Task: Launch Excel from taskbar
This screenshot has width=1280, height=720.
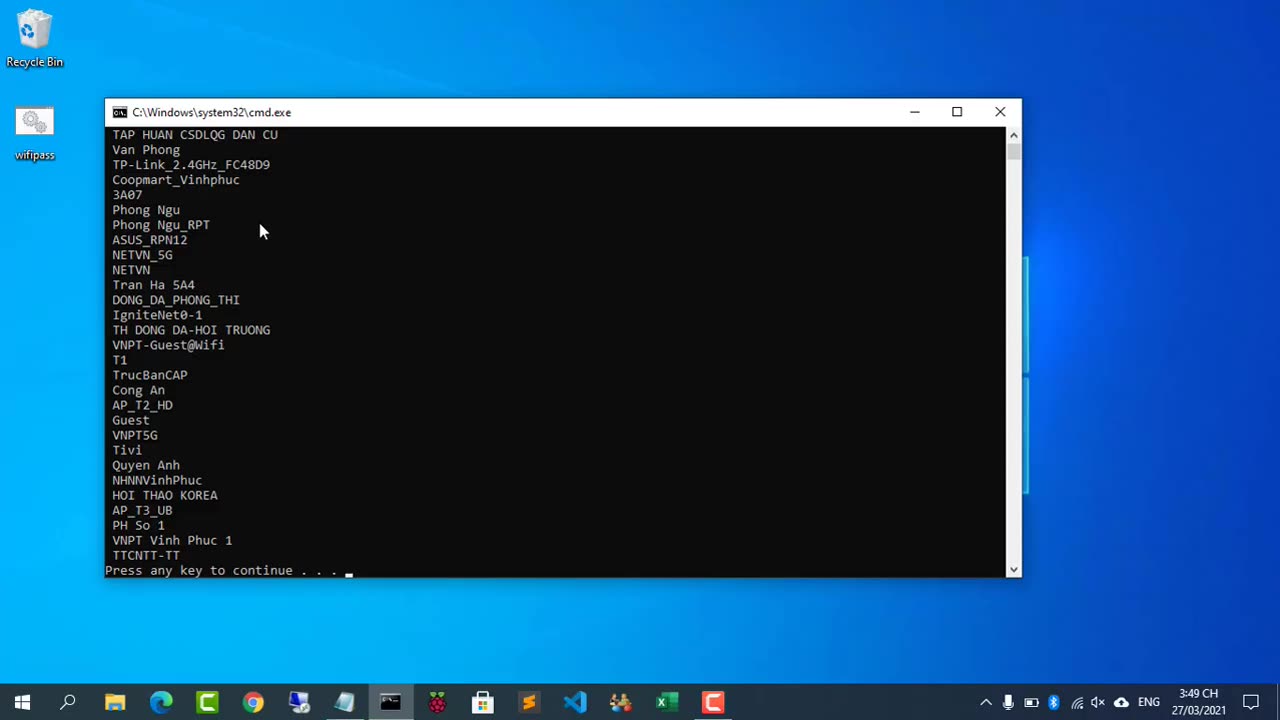Action: point(667,702)
